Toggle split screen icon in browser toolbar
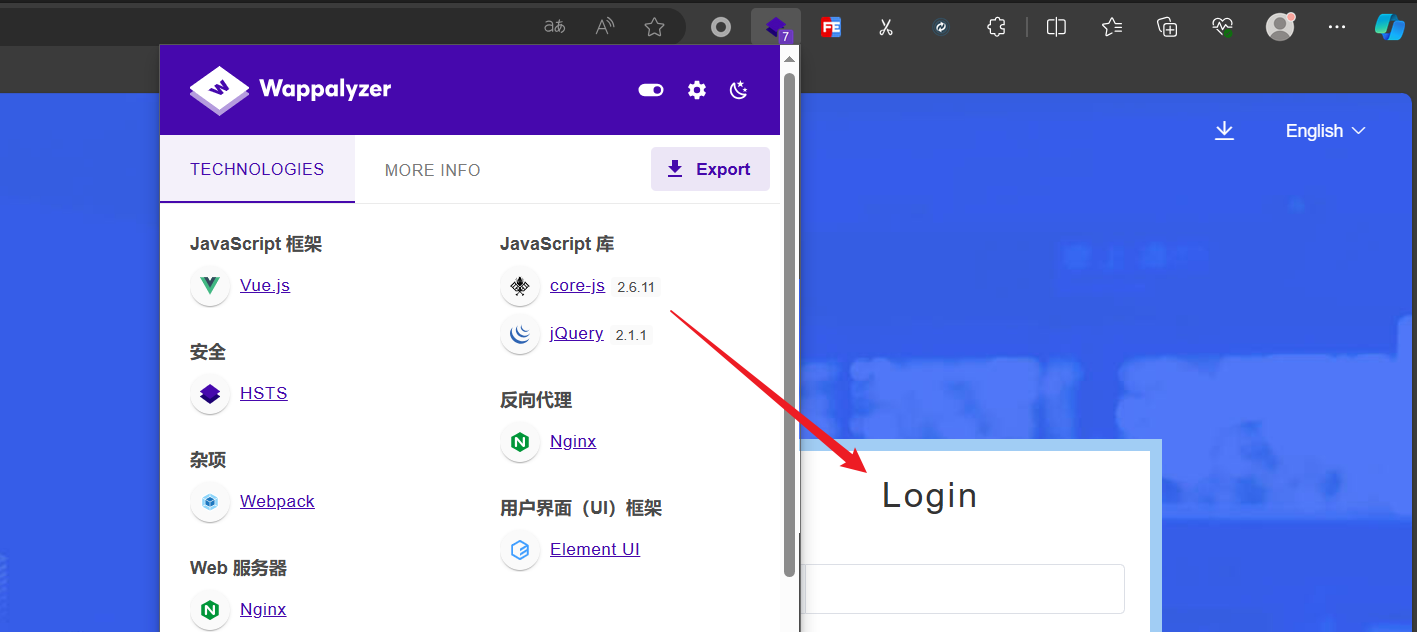 pyautogui.click(x=1056, y=27)
